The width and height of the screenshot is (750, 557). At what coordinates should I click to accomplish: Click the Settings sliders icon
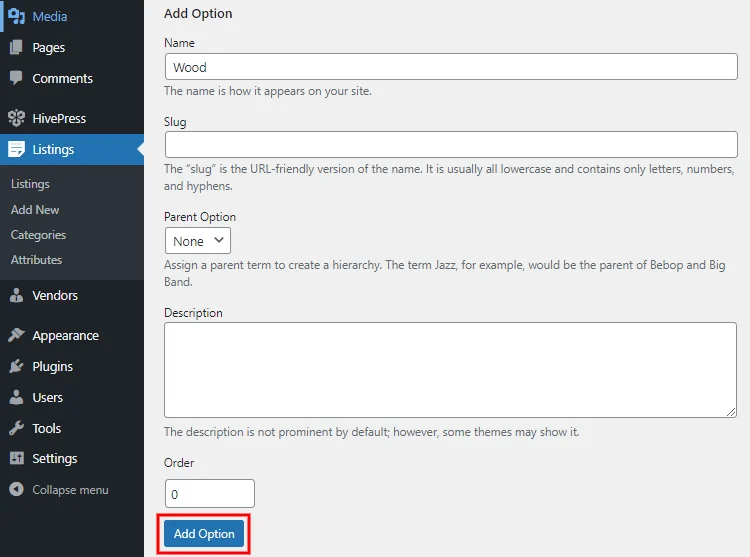coord(16,458)
